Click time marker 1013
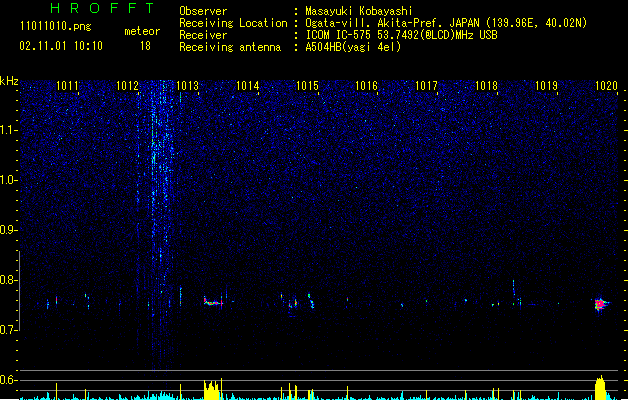Screen dimensions: 629x400 187,86
